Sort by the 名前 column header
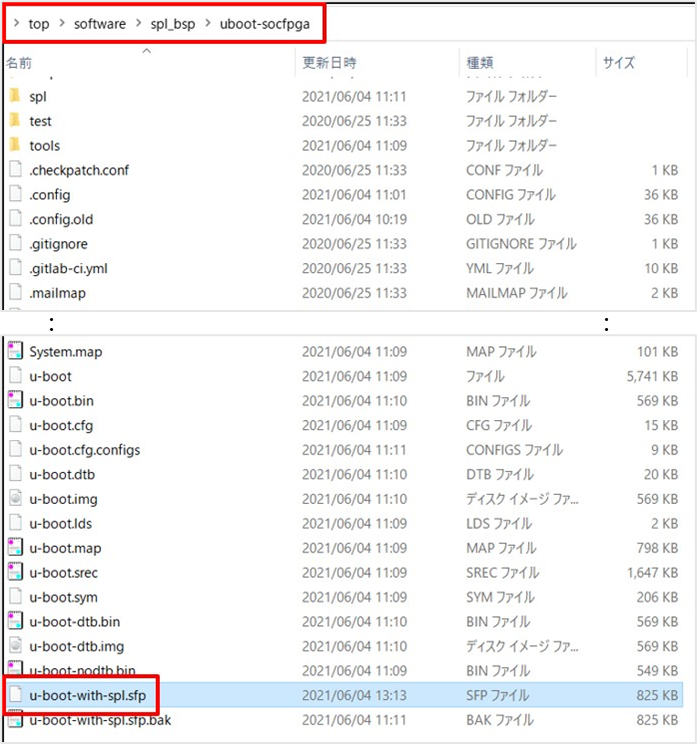The image size is (697, 744). 19,63
